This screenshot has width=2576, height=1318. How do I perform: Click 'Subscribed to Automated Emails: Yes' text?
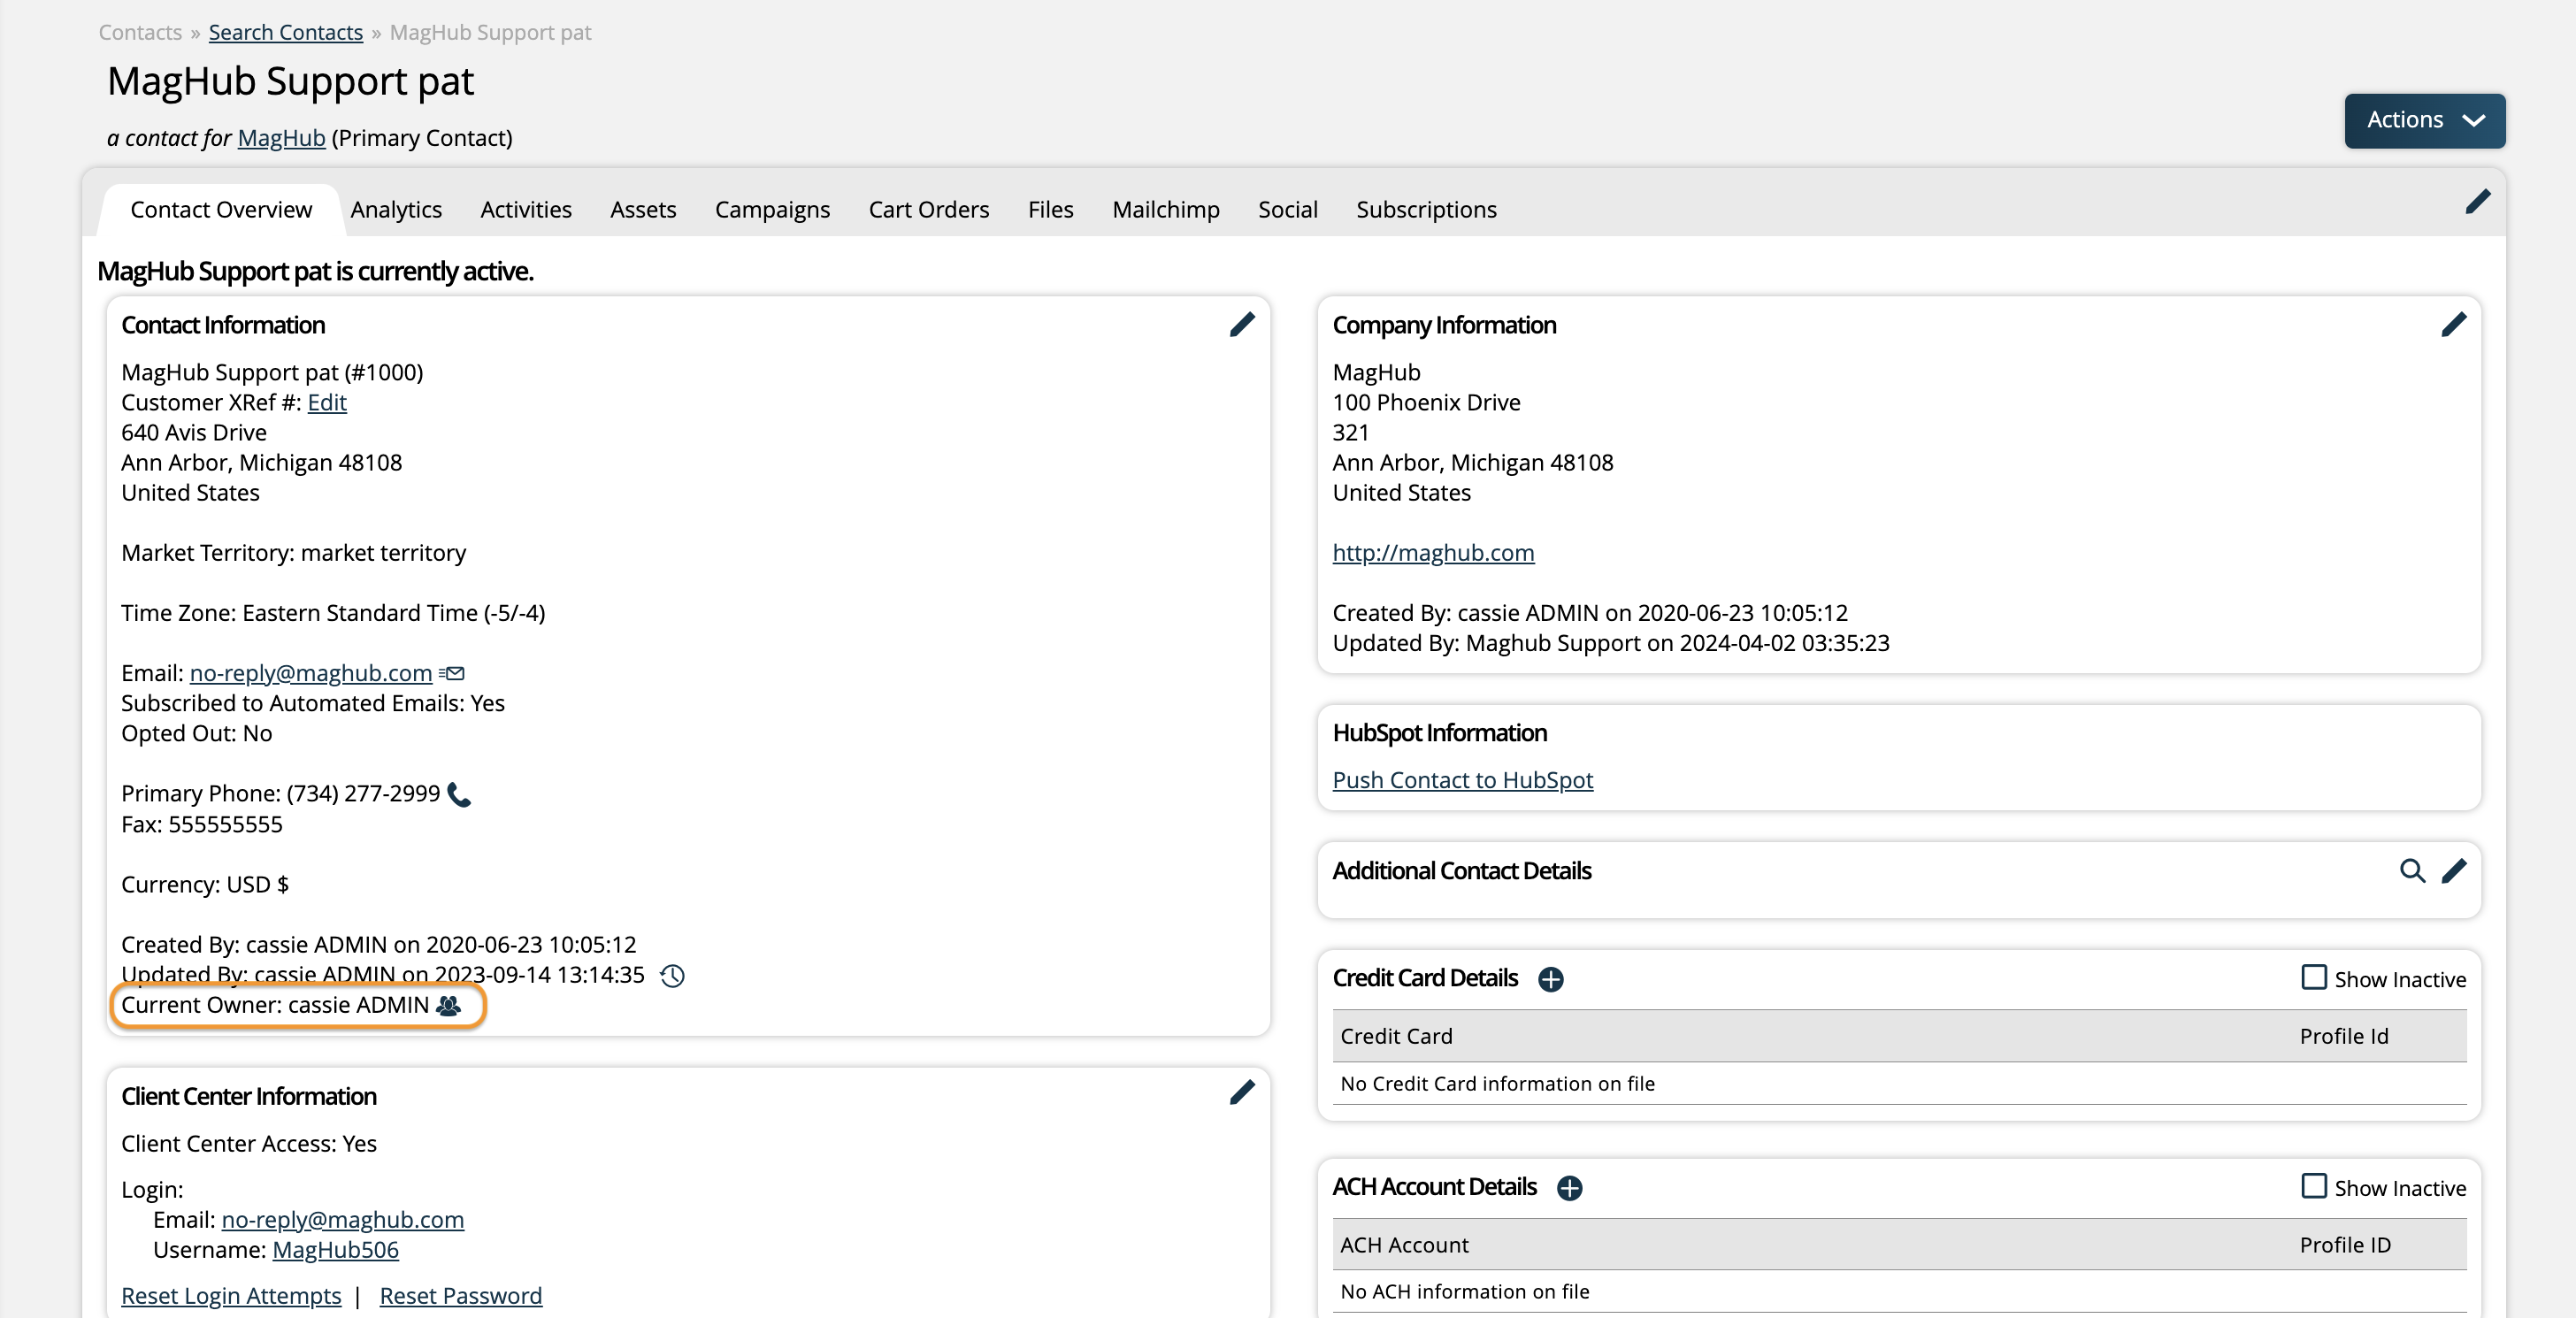tap(312, 703)
